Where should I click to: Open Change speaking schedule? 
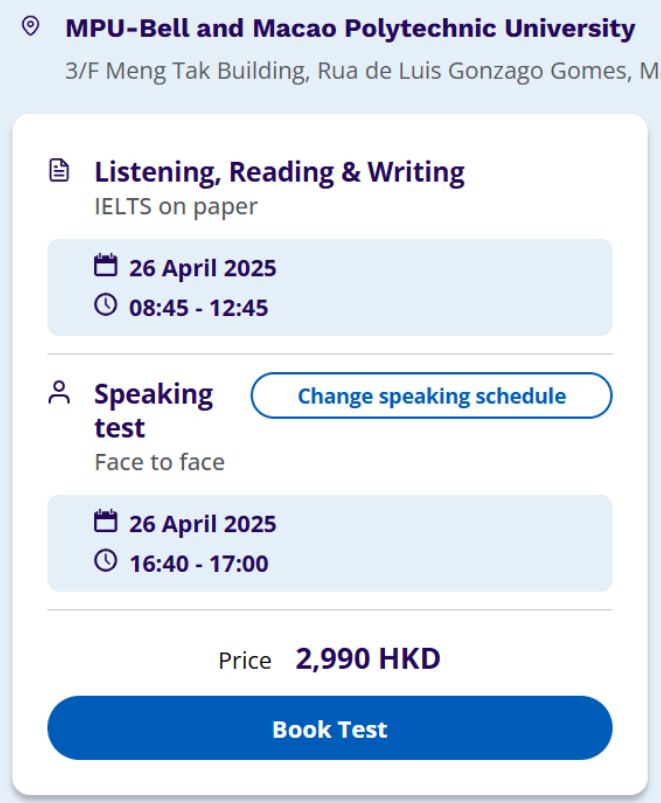click(431, 395)
